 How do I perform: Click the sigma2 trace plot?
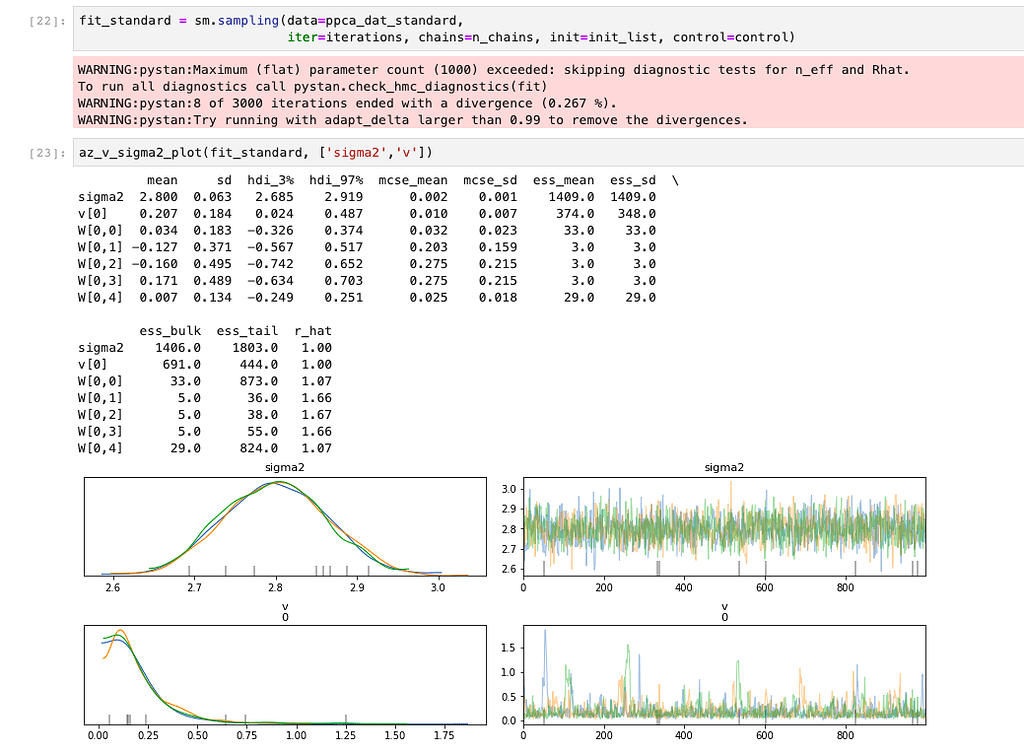724,528
